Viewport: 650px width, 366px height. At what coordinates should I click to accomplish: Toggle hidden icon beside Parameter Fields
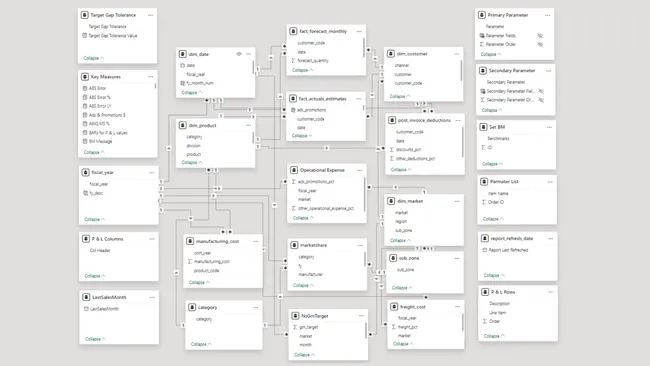pyautogui.click(x=540, y=36)
